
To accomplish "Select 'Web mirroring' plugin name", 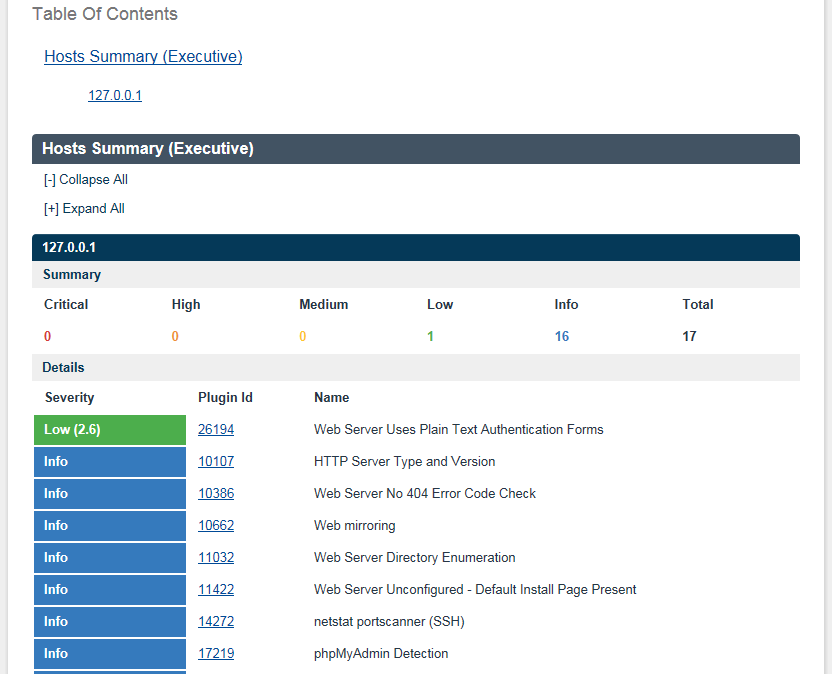I will (354, 525).
